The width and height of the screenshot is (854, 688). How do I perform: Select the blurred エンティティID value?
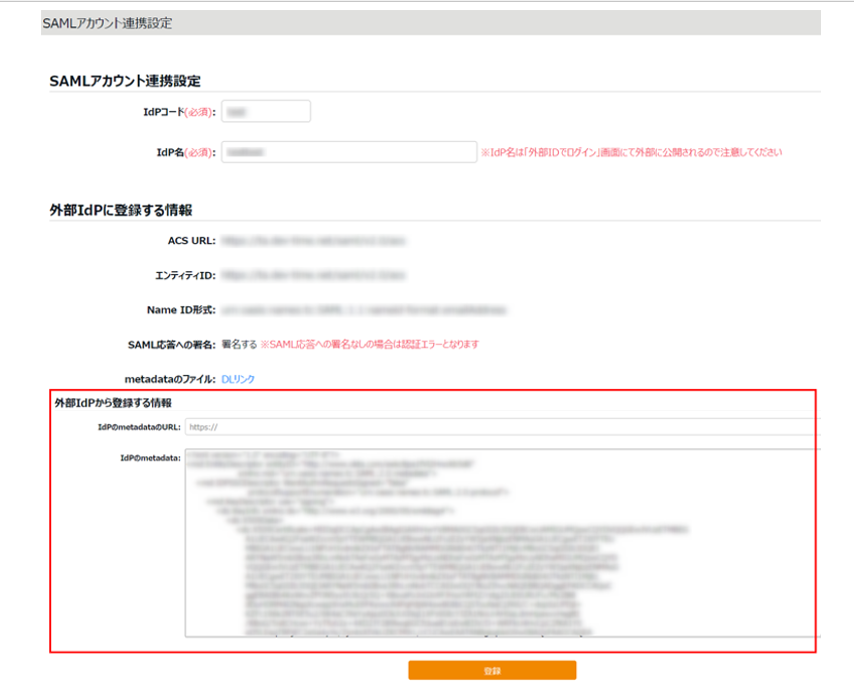click(x=313, y=275)
